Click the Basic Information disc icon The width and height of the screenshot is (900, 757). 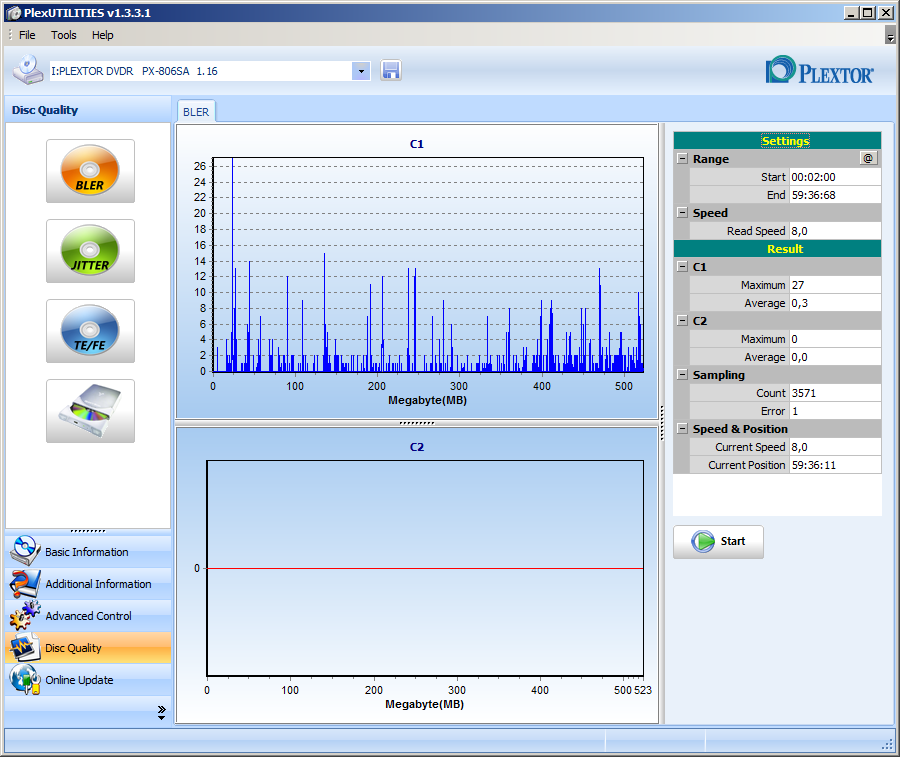click(24, 551)
